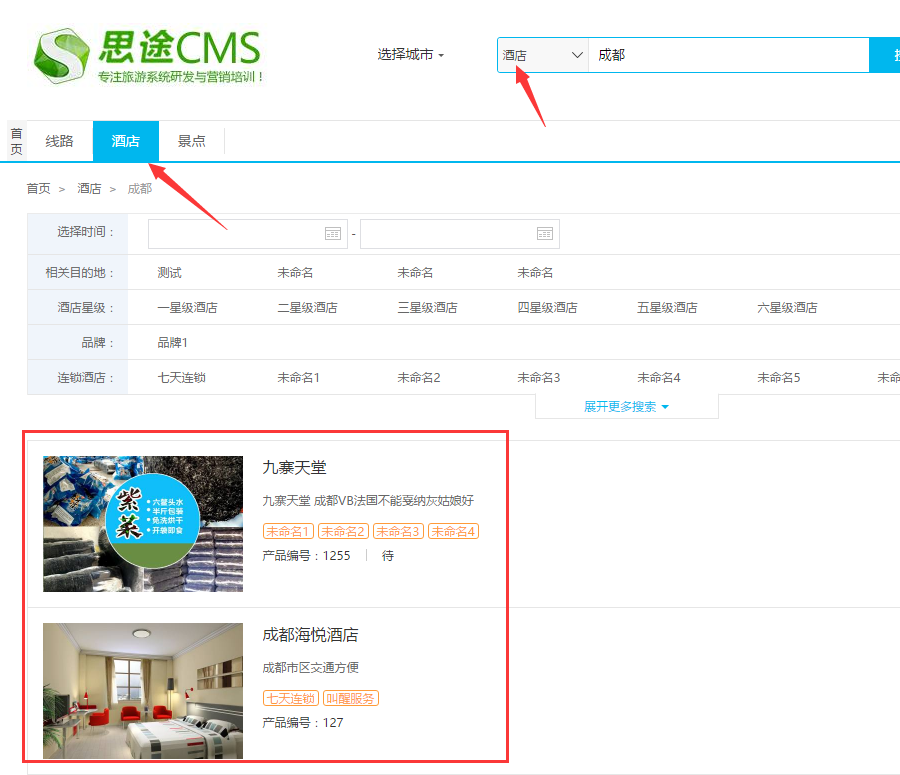Image resolution: width=900 pixels, height=775 pixels.
Task: Click the start date input field
Action: point(235,234)
